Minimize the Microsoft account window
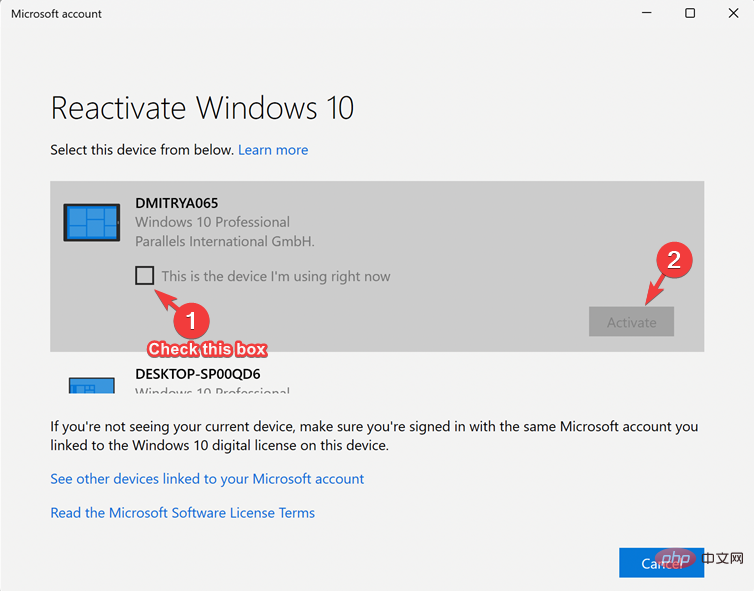Image resolution: width=754 pixels, height=591 pixels. click(647, 13)
